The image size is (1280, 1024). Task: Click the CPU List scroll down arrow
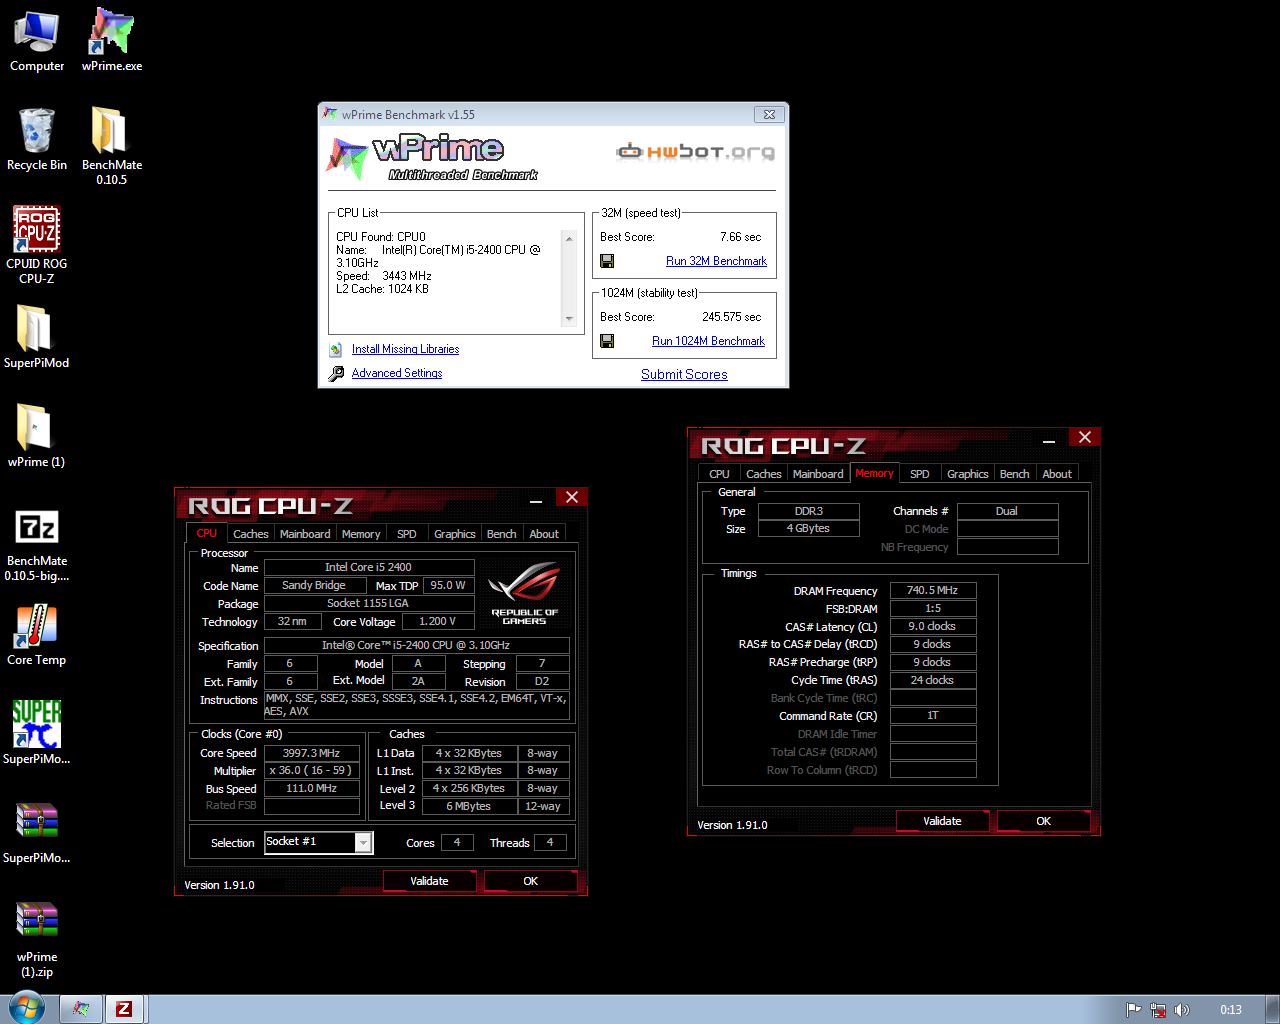coord(570,319)
